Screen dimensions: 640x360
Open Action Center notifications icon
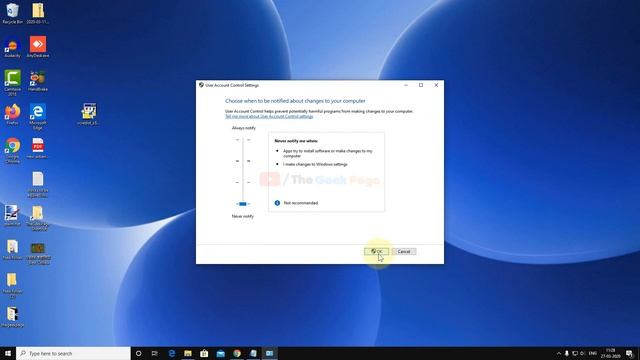pos(629,353)
